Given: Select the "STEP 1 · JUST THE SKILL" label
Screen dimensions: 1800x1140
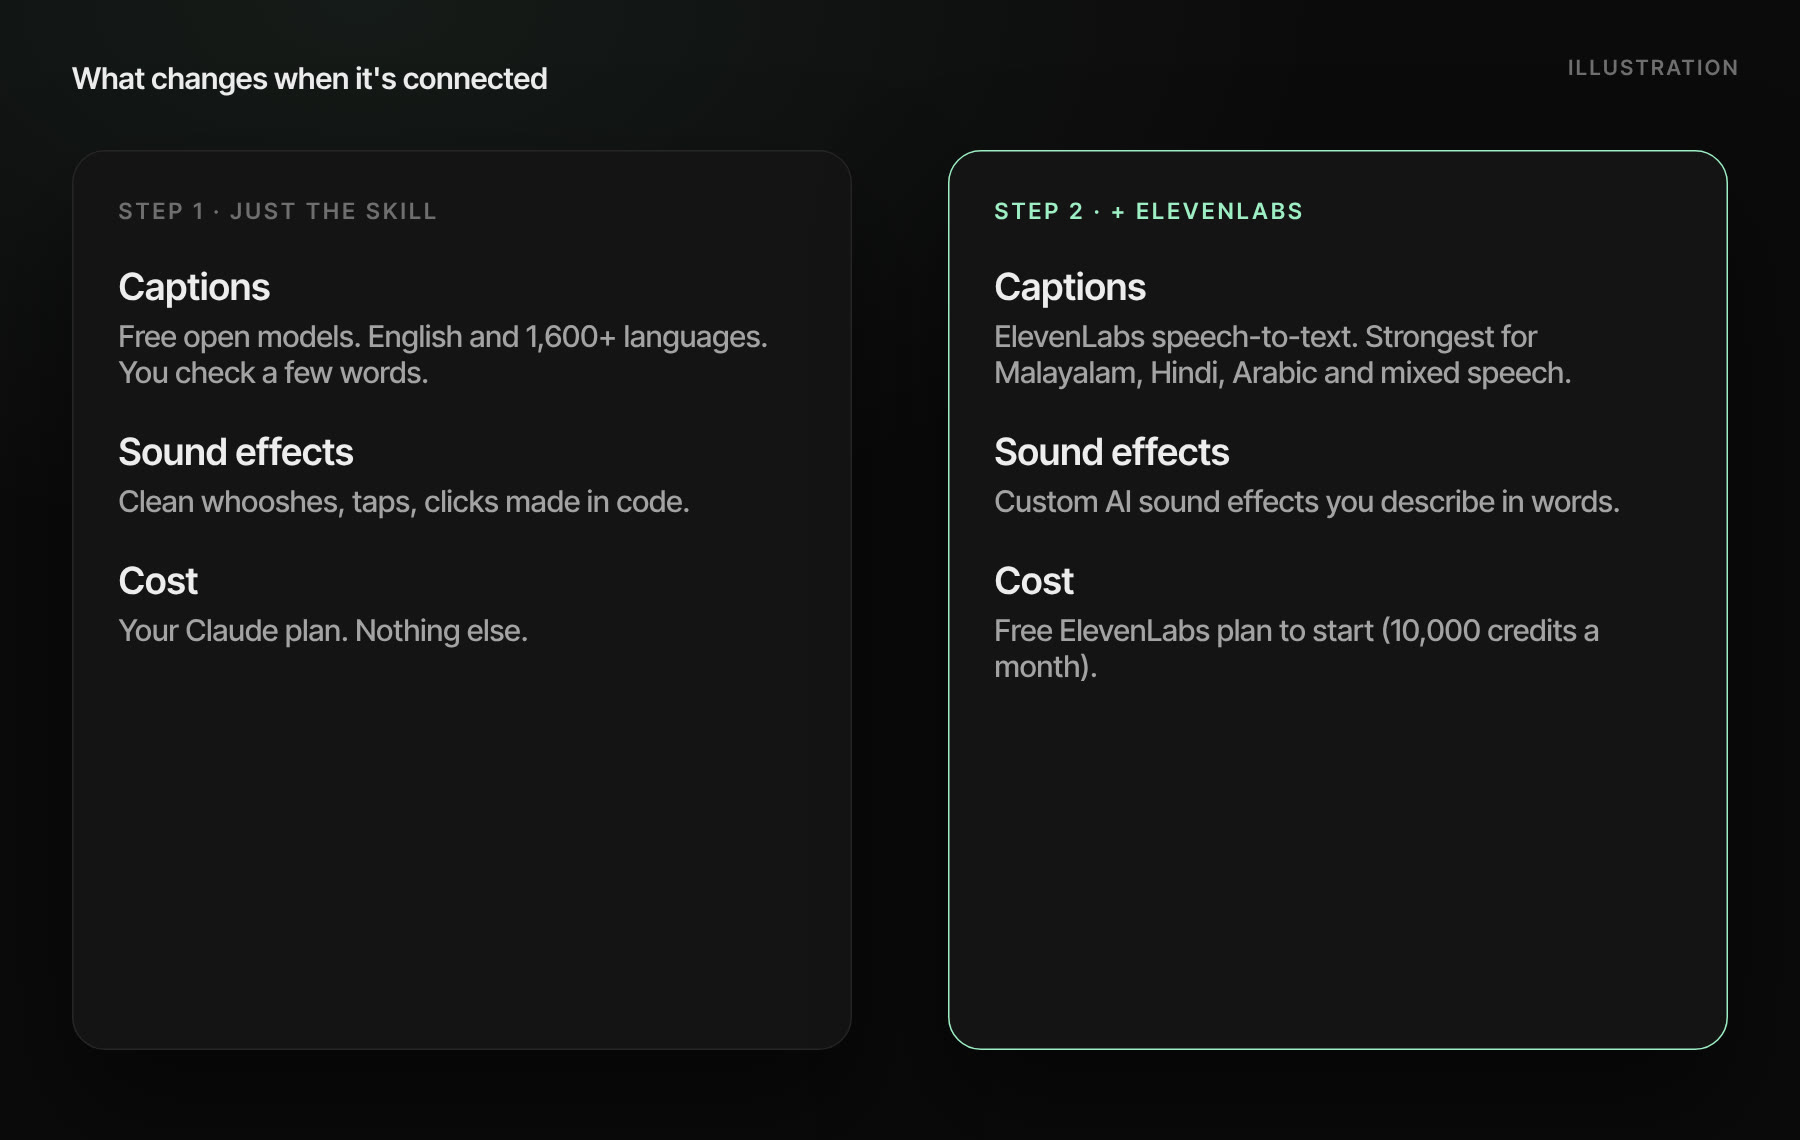Looking at the screenshot, I should click(278, 212).
